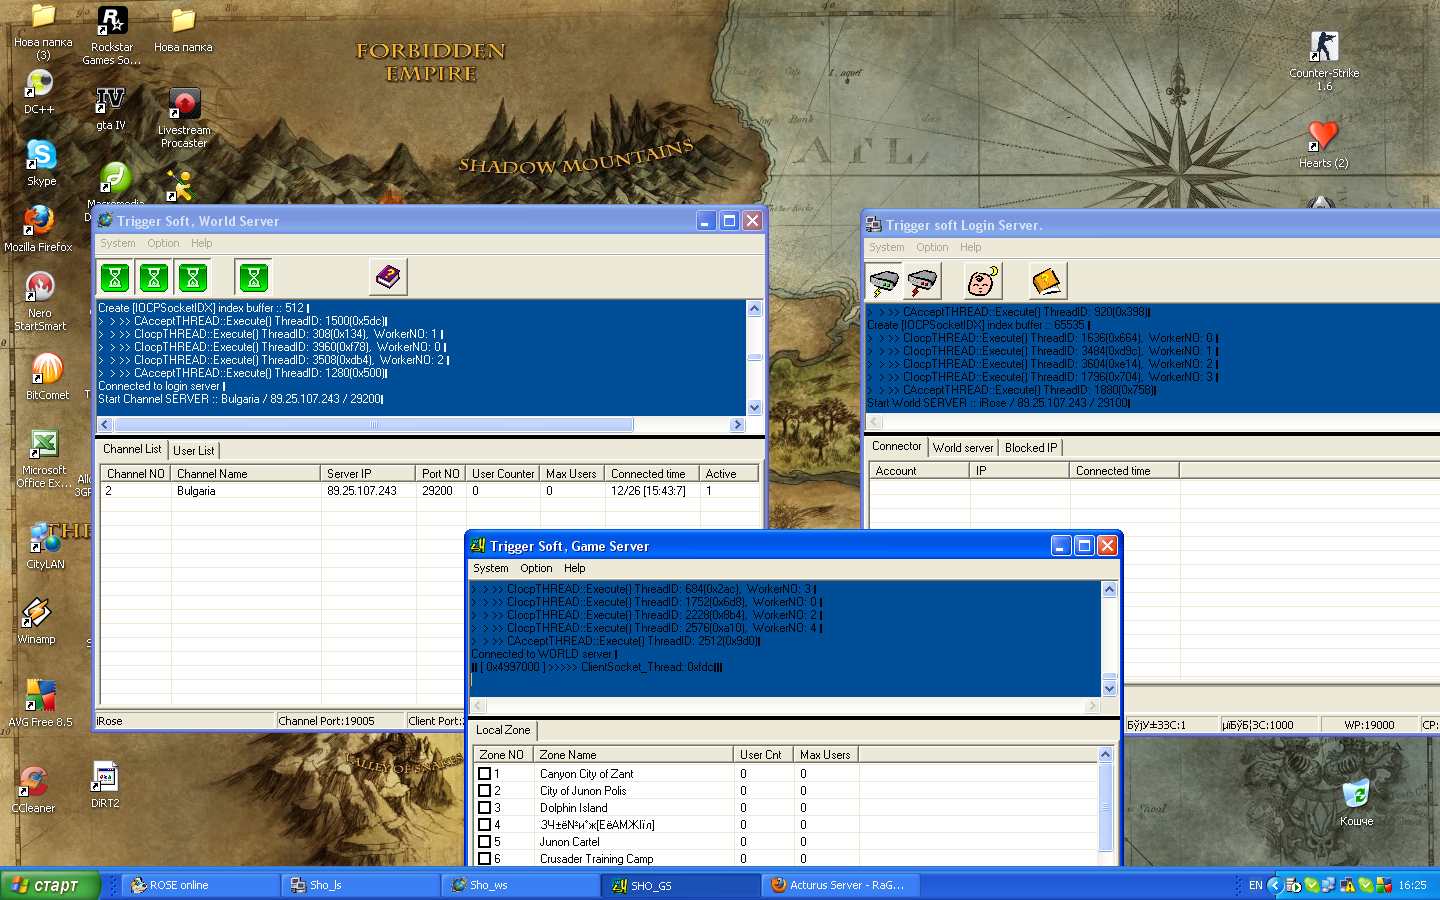Open the orange help book in Login Server toolbar
1440x900 pixels.
tap(1047, 281)
